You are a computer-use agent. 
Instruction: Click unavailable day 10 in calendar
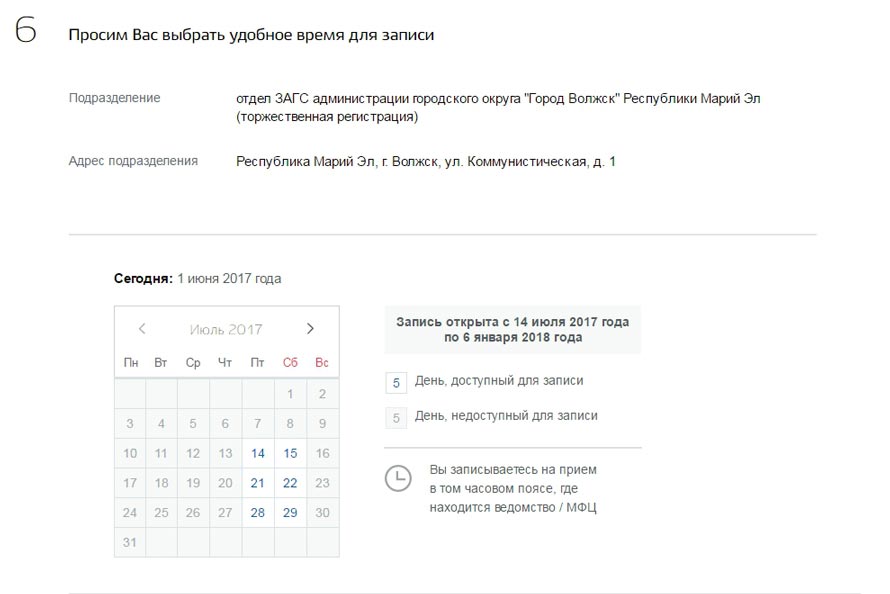coord(130,453)
